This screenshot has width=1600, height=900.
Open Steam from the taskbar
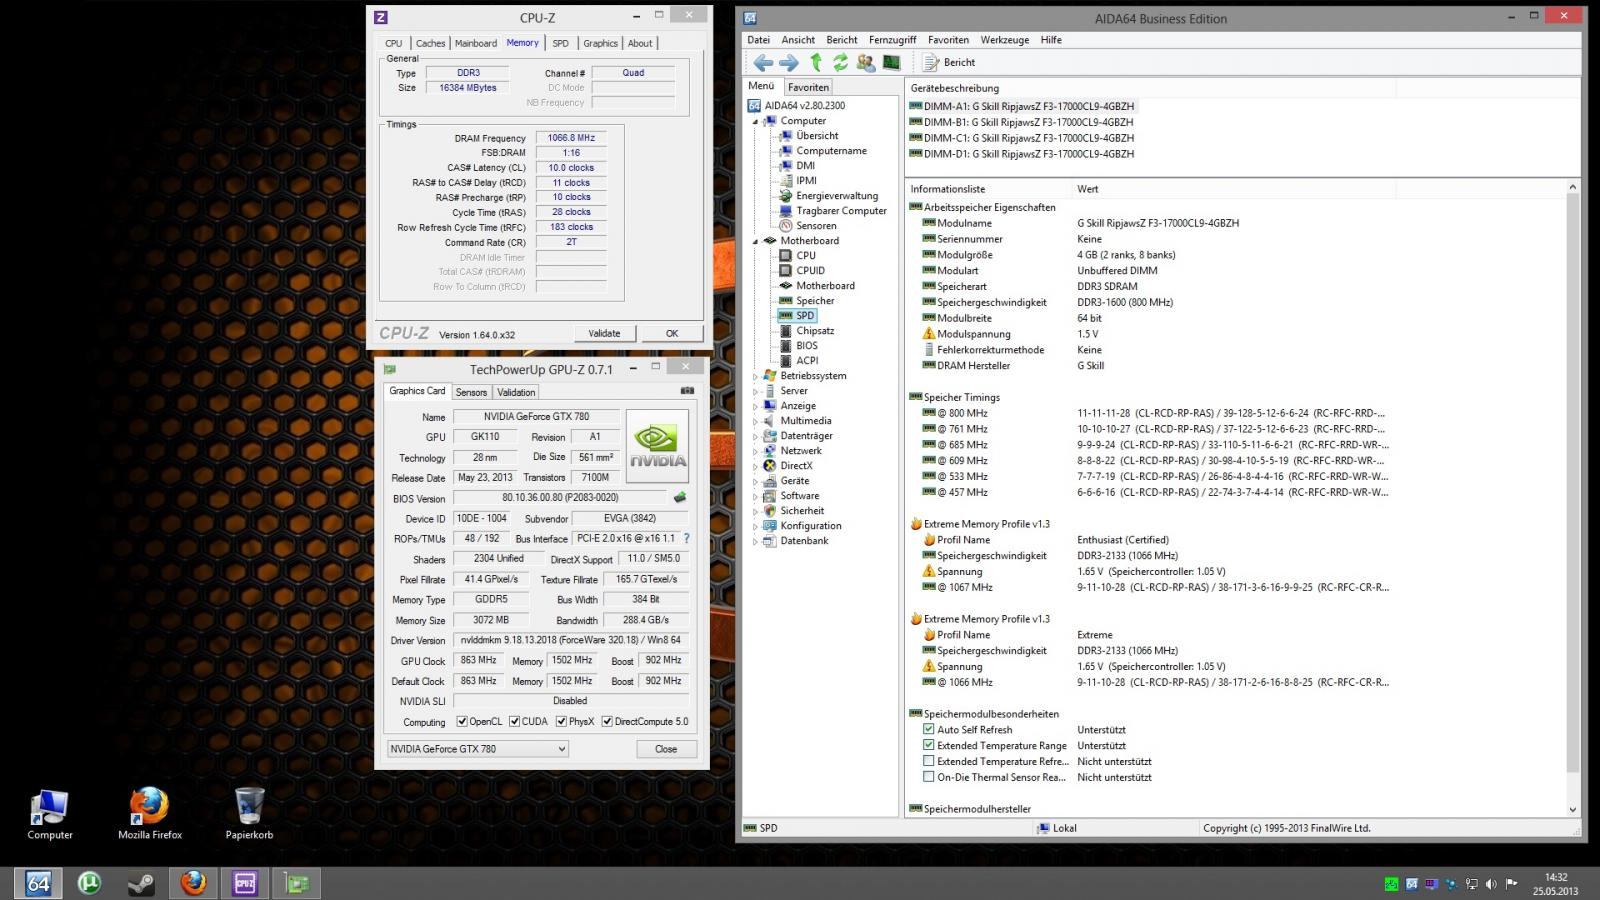[141, 883]
